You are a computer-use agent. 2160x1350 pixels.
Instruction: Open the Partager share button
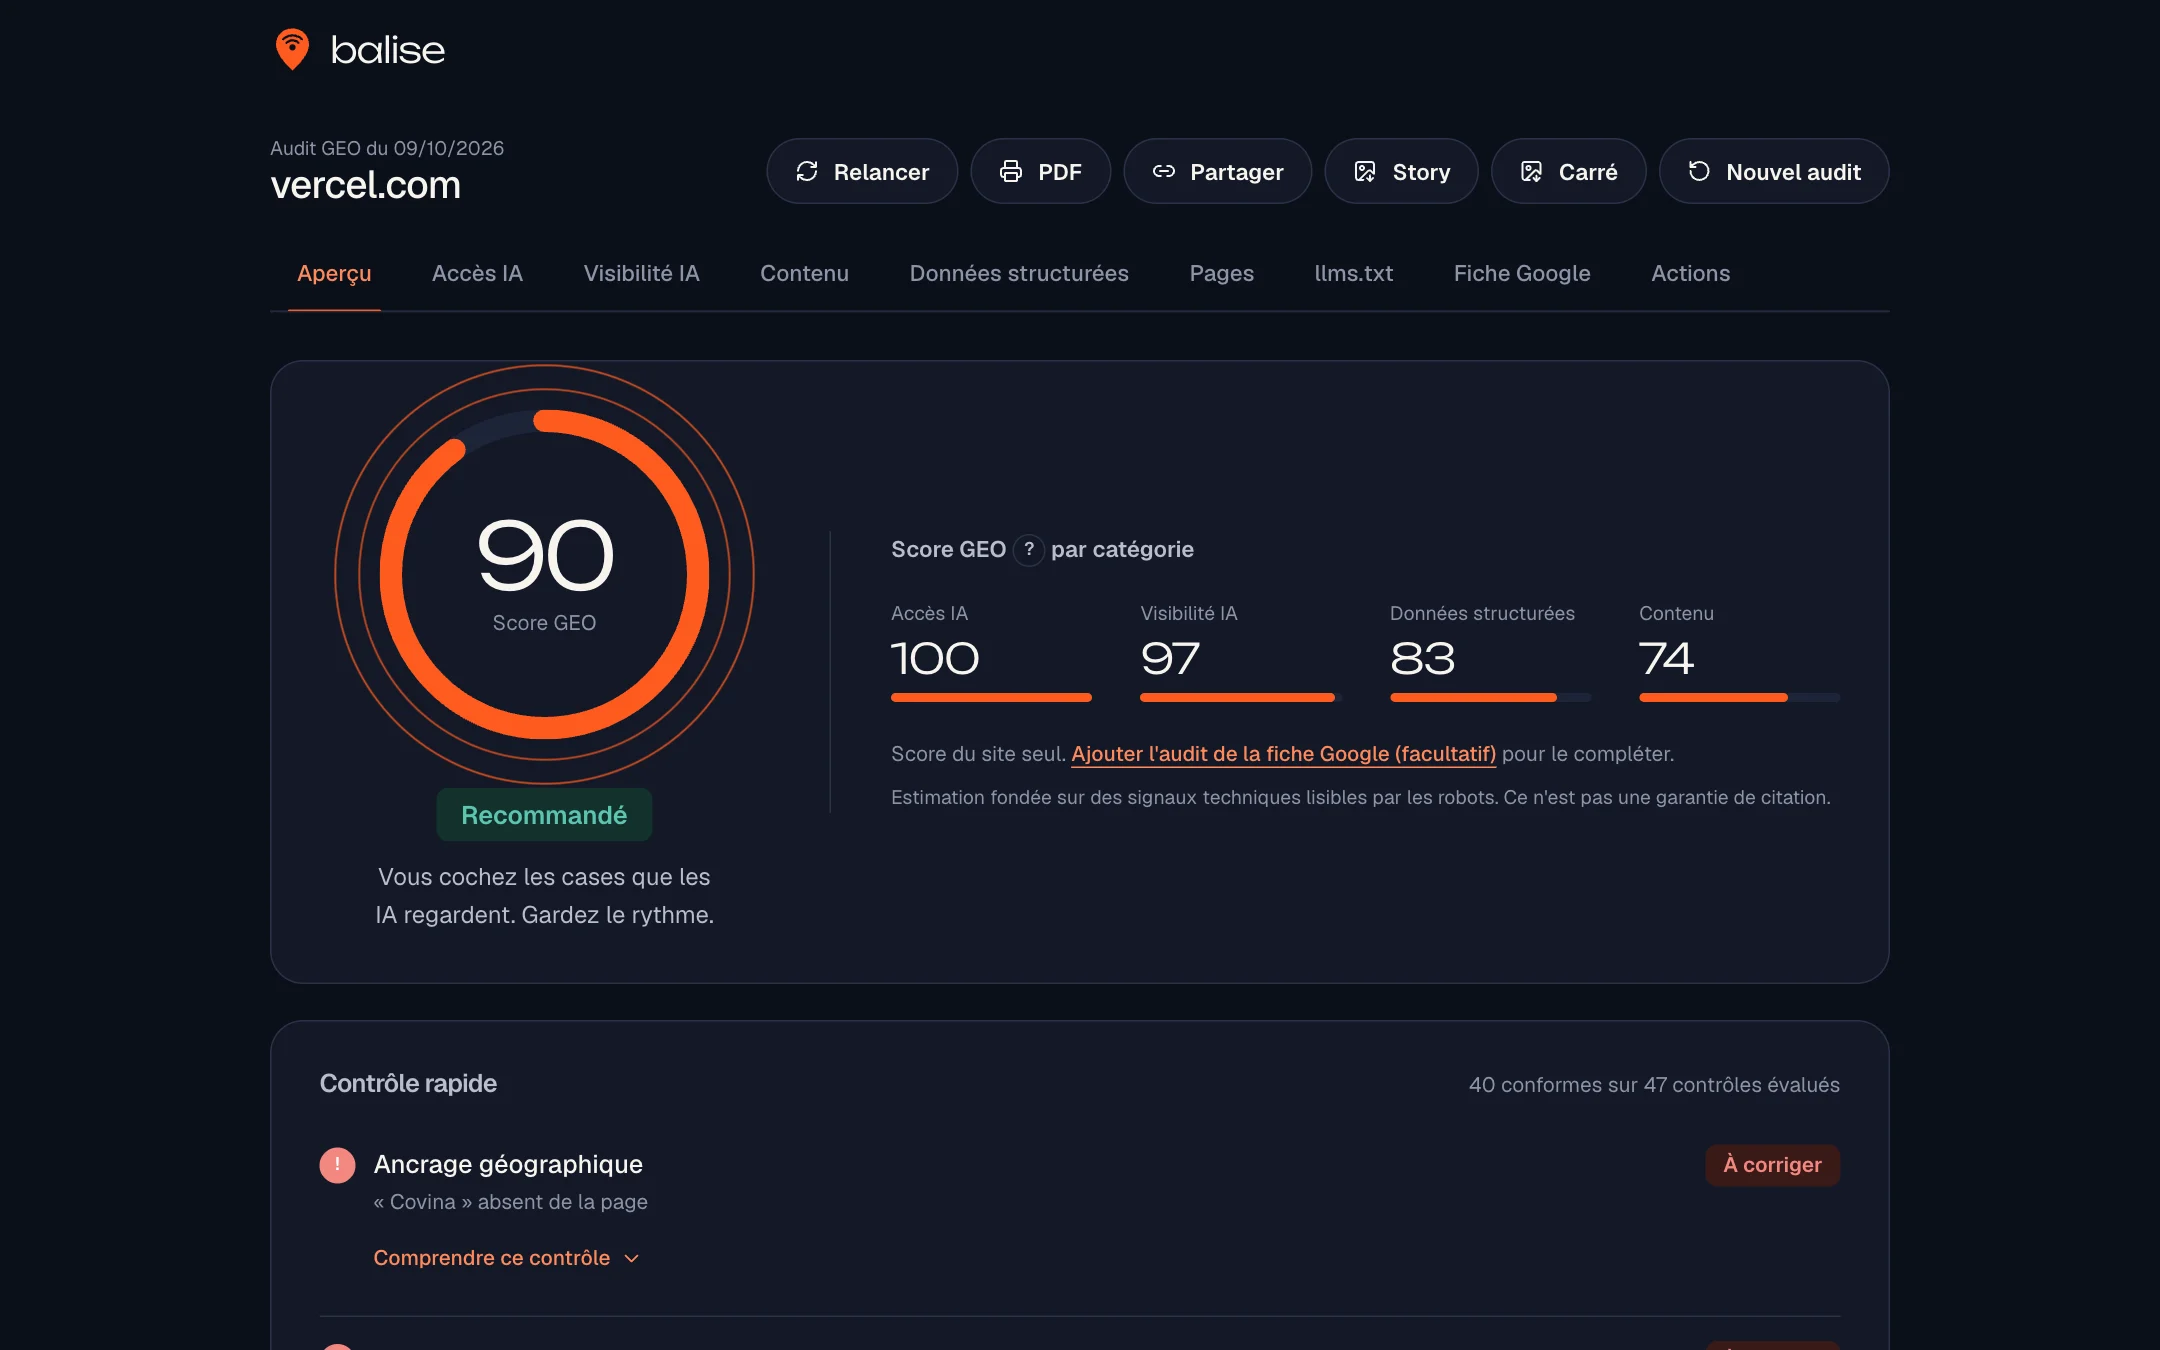1217,172
